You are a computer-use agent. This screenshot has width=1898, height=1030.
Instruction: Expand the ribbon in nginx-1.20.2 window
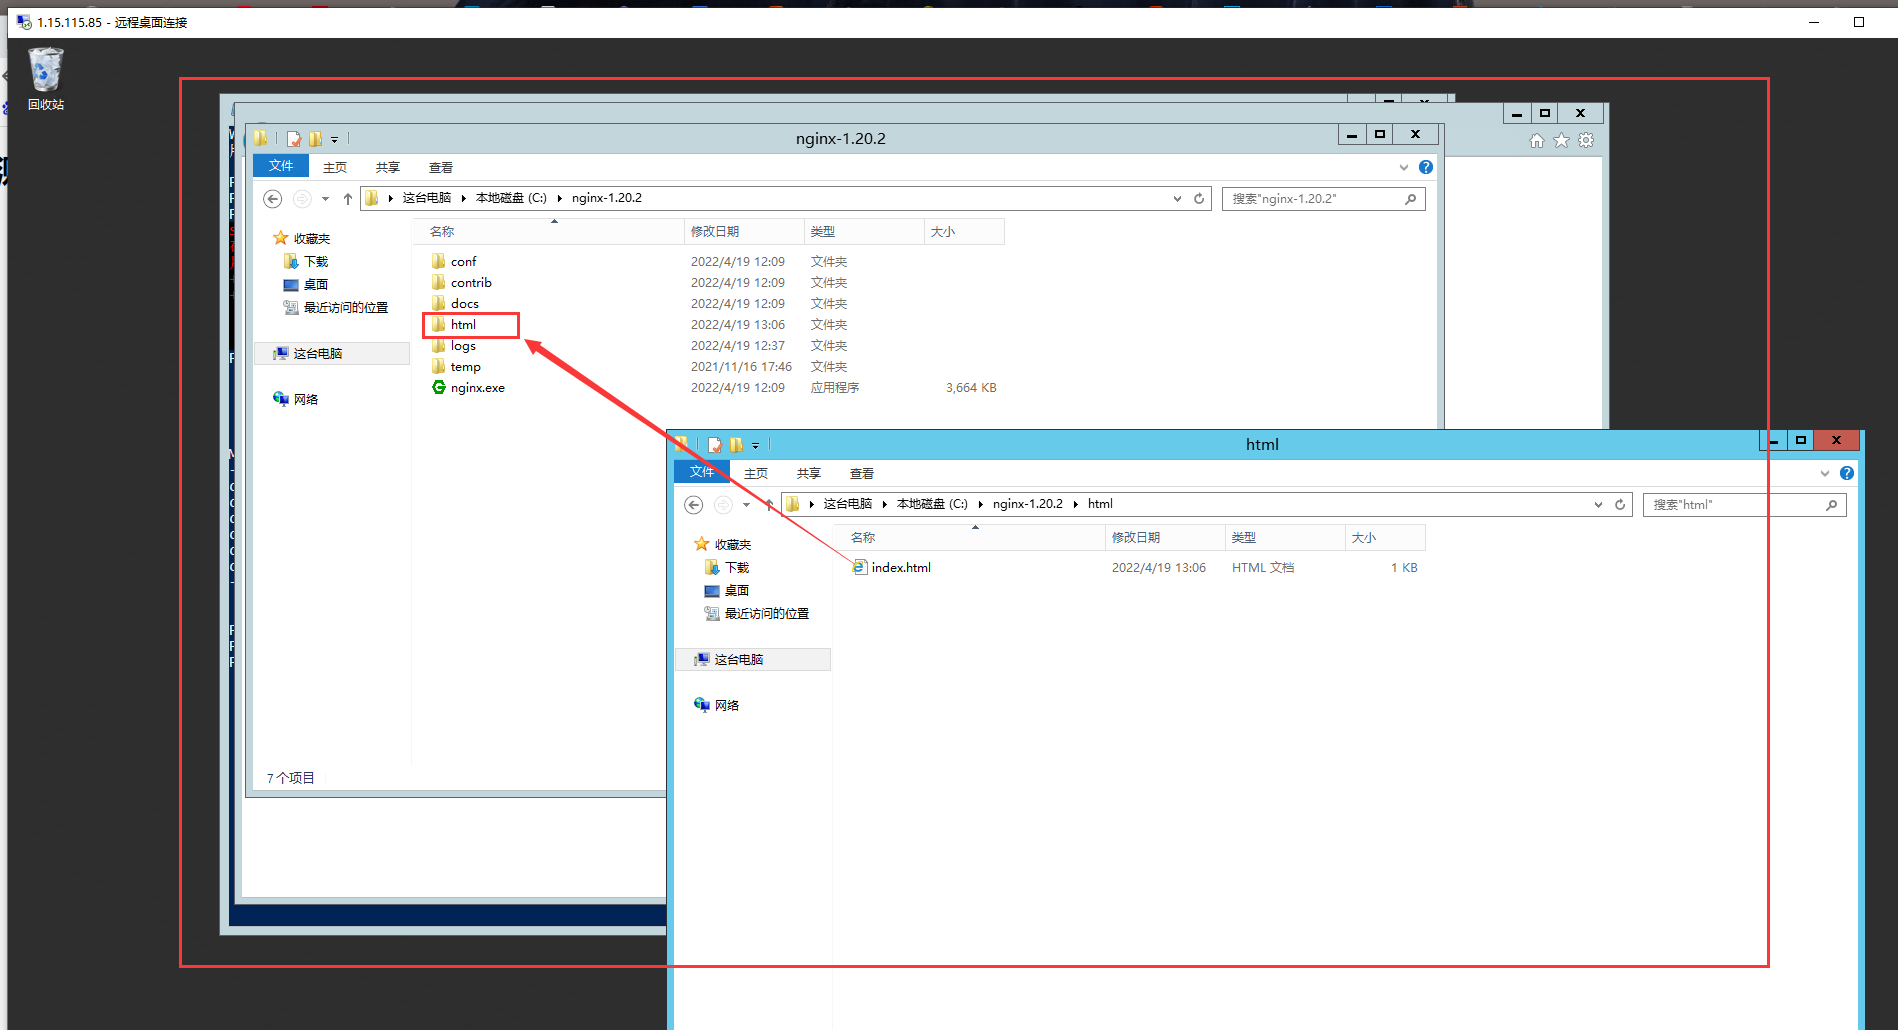click(x=1404, y=167)
